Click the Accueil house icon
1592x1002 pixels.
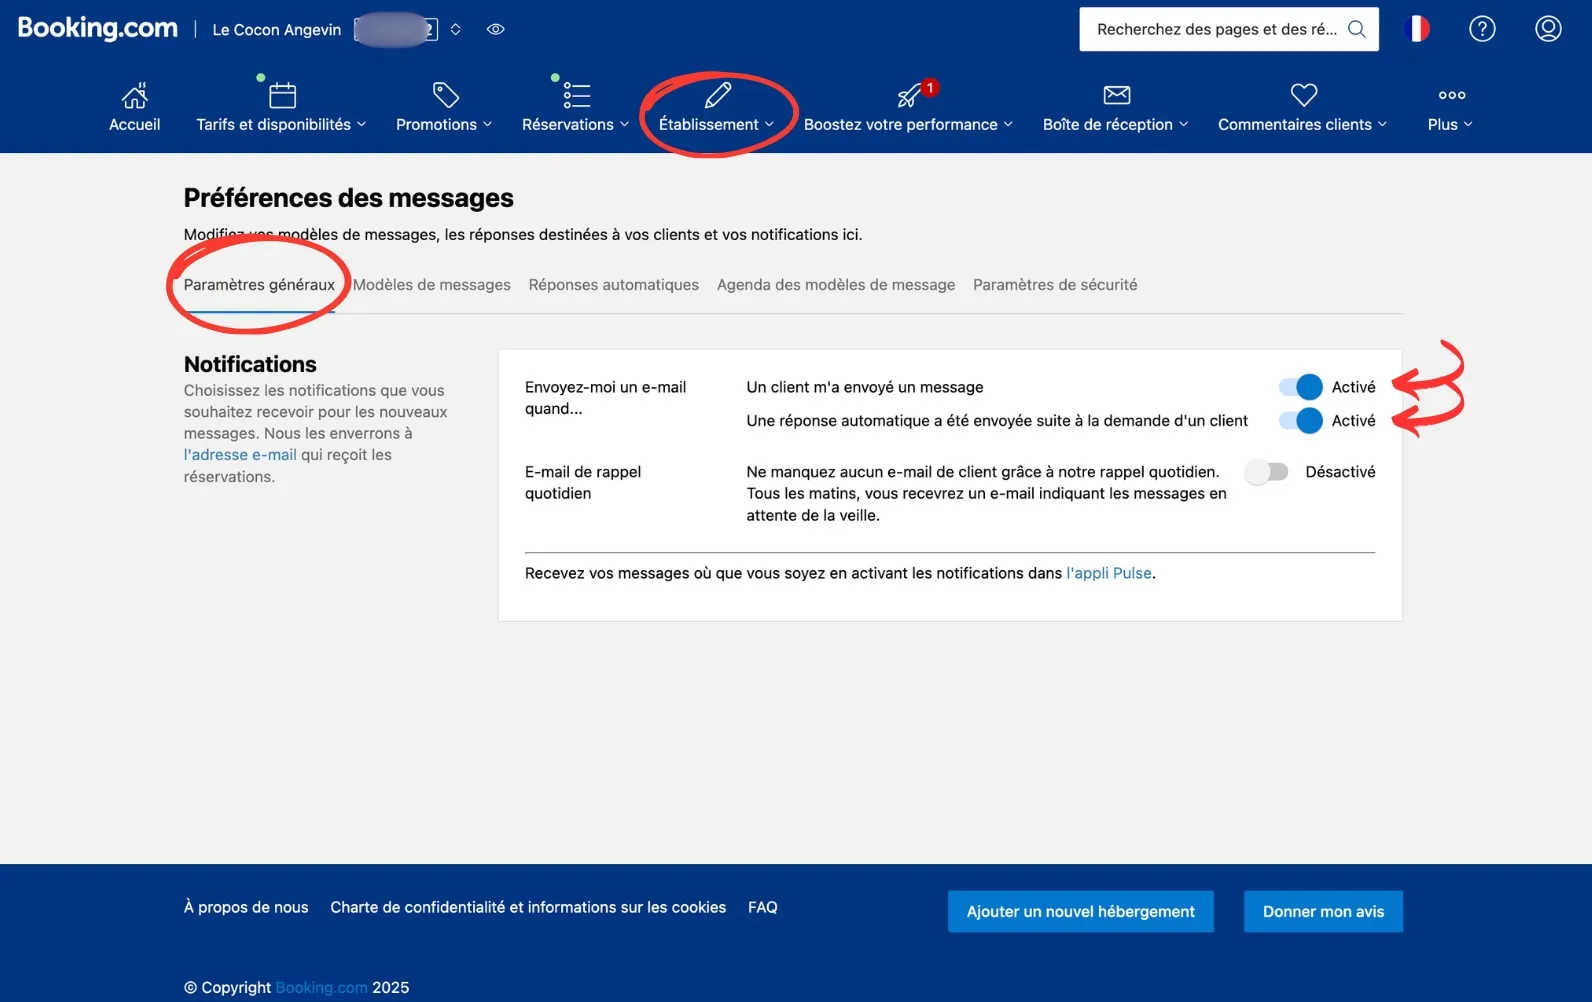[x=134, y=95]
